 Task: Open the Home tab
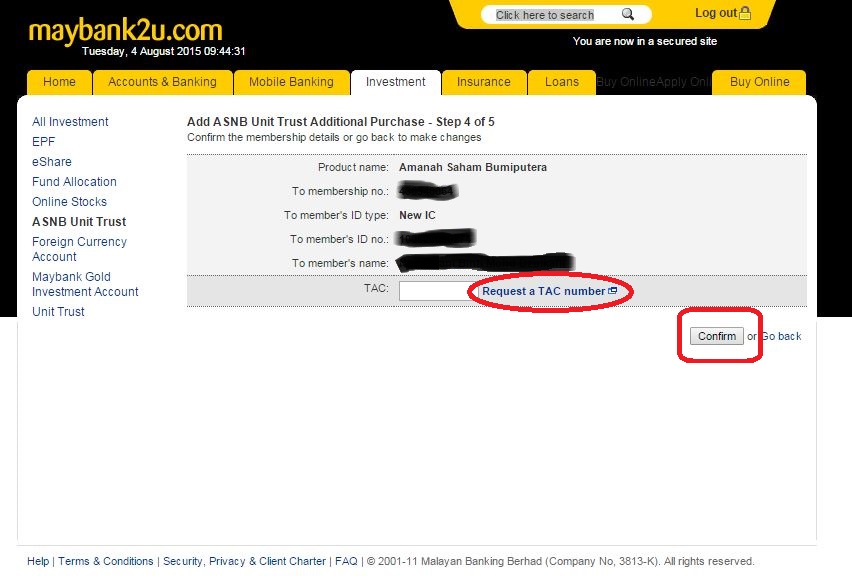point(59,82)
